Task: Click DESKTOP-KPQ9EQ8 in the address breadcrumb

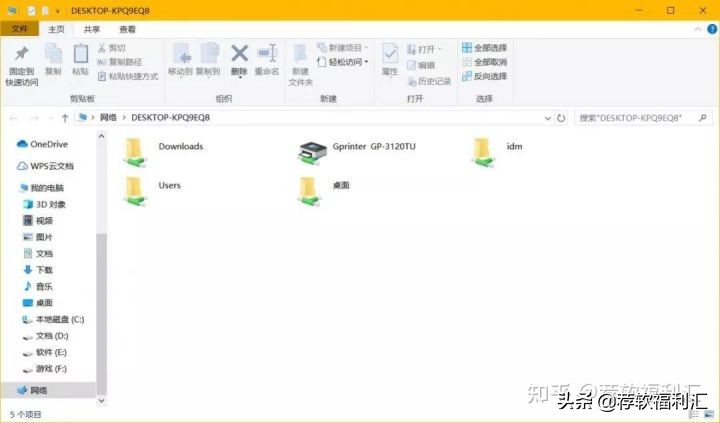Action: coord(170,118)
